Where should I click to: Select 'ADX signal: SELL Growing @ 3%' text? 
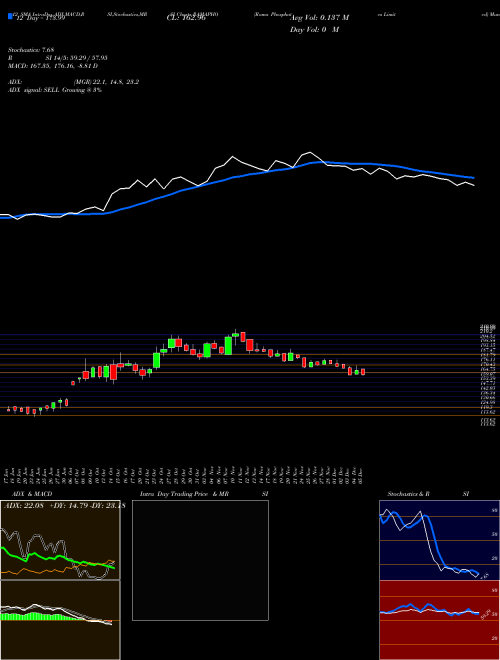pos(55,90)
